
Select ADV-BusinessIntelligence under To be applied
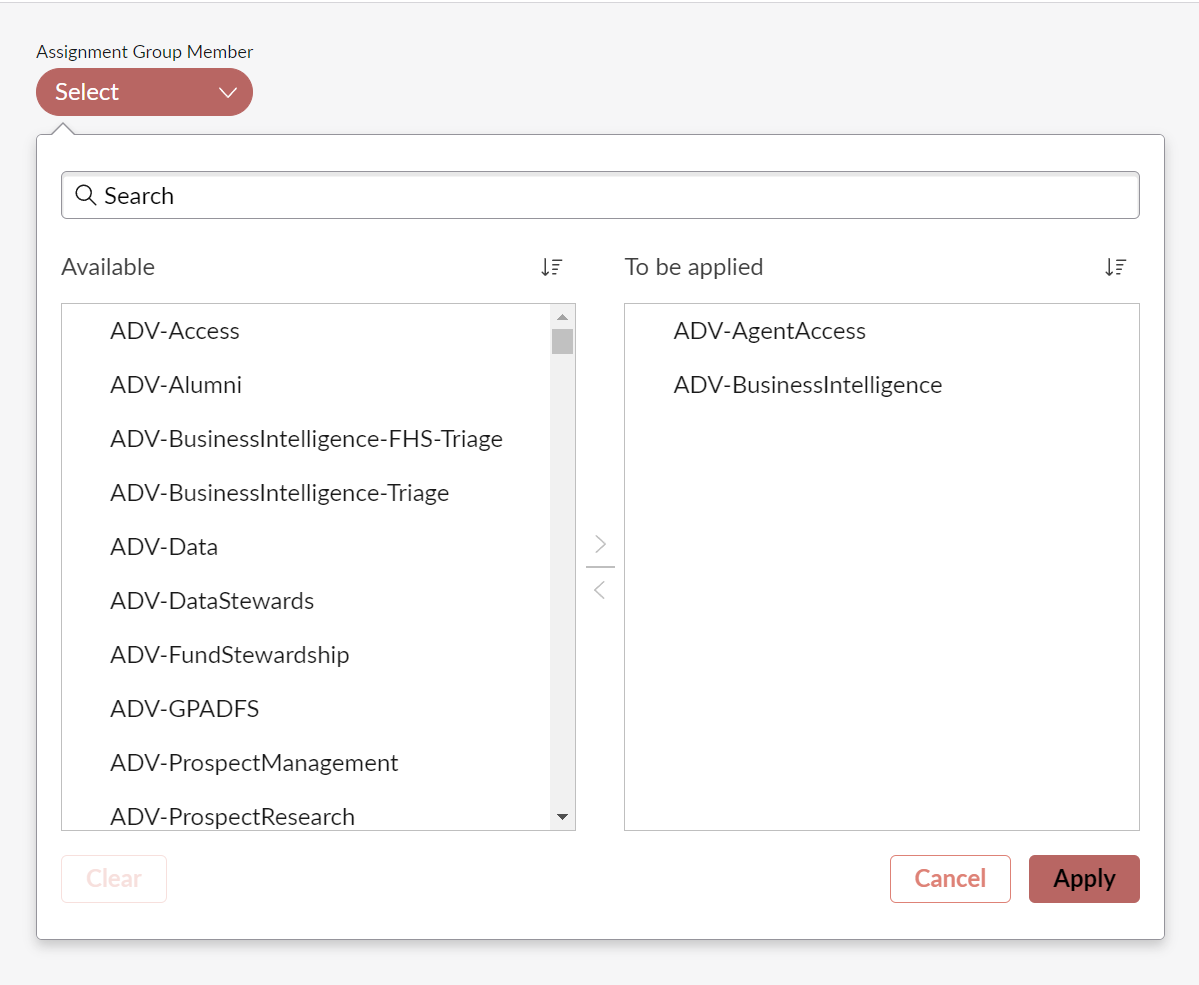click(x=807, y=384)
